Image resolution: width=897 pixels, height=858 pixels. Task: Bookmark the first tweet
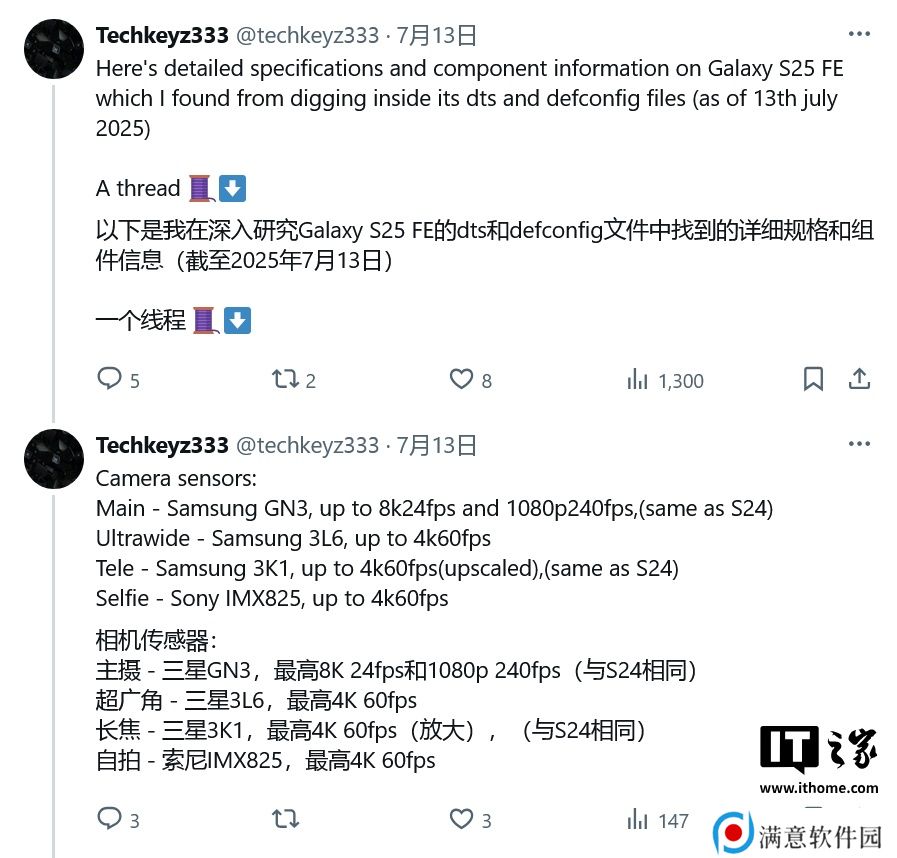click(813, 379)
